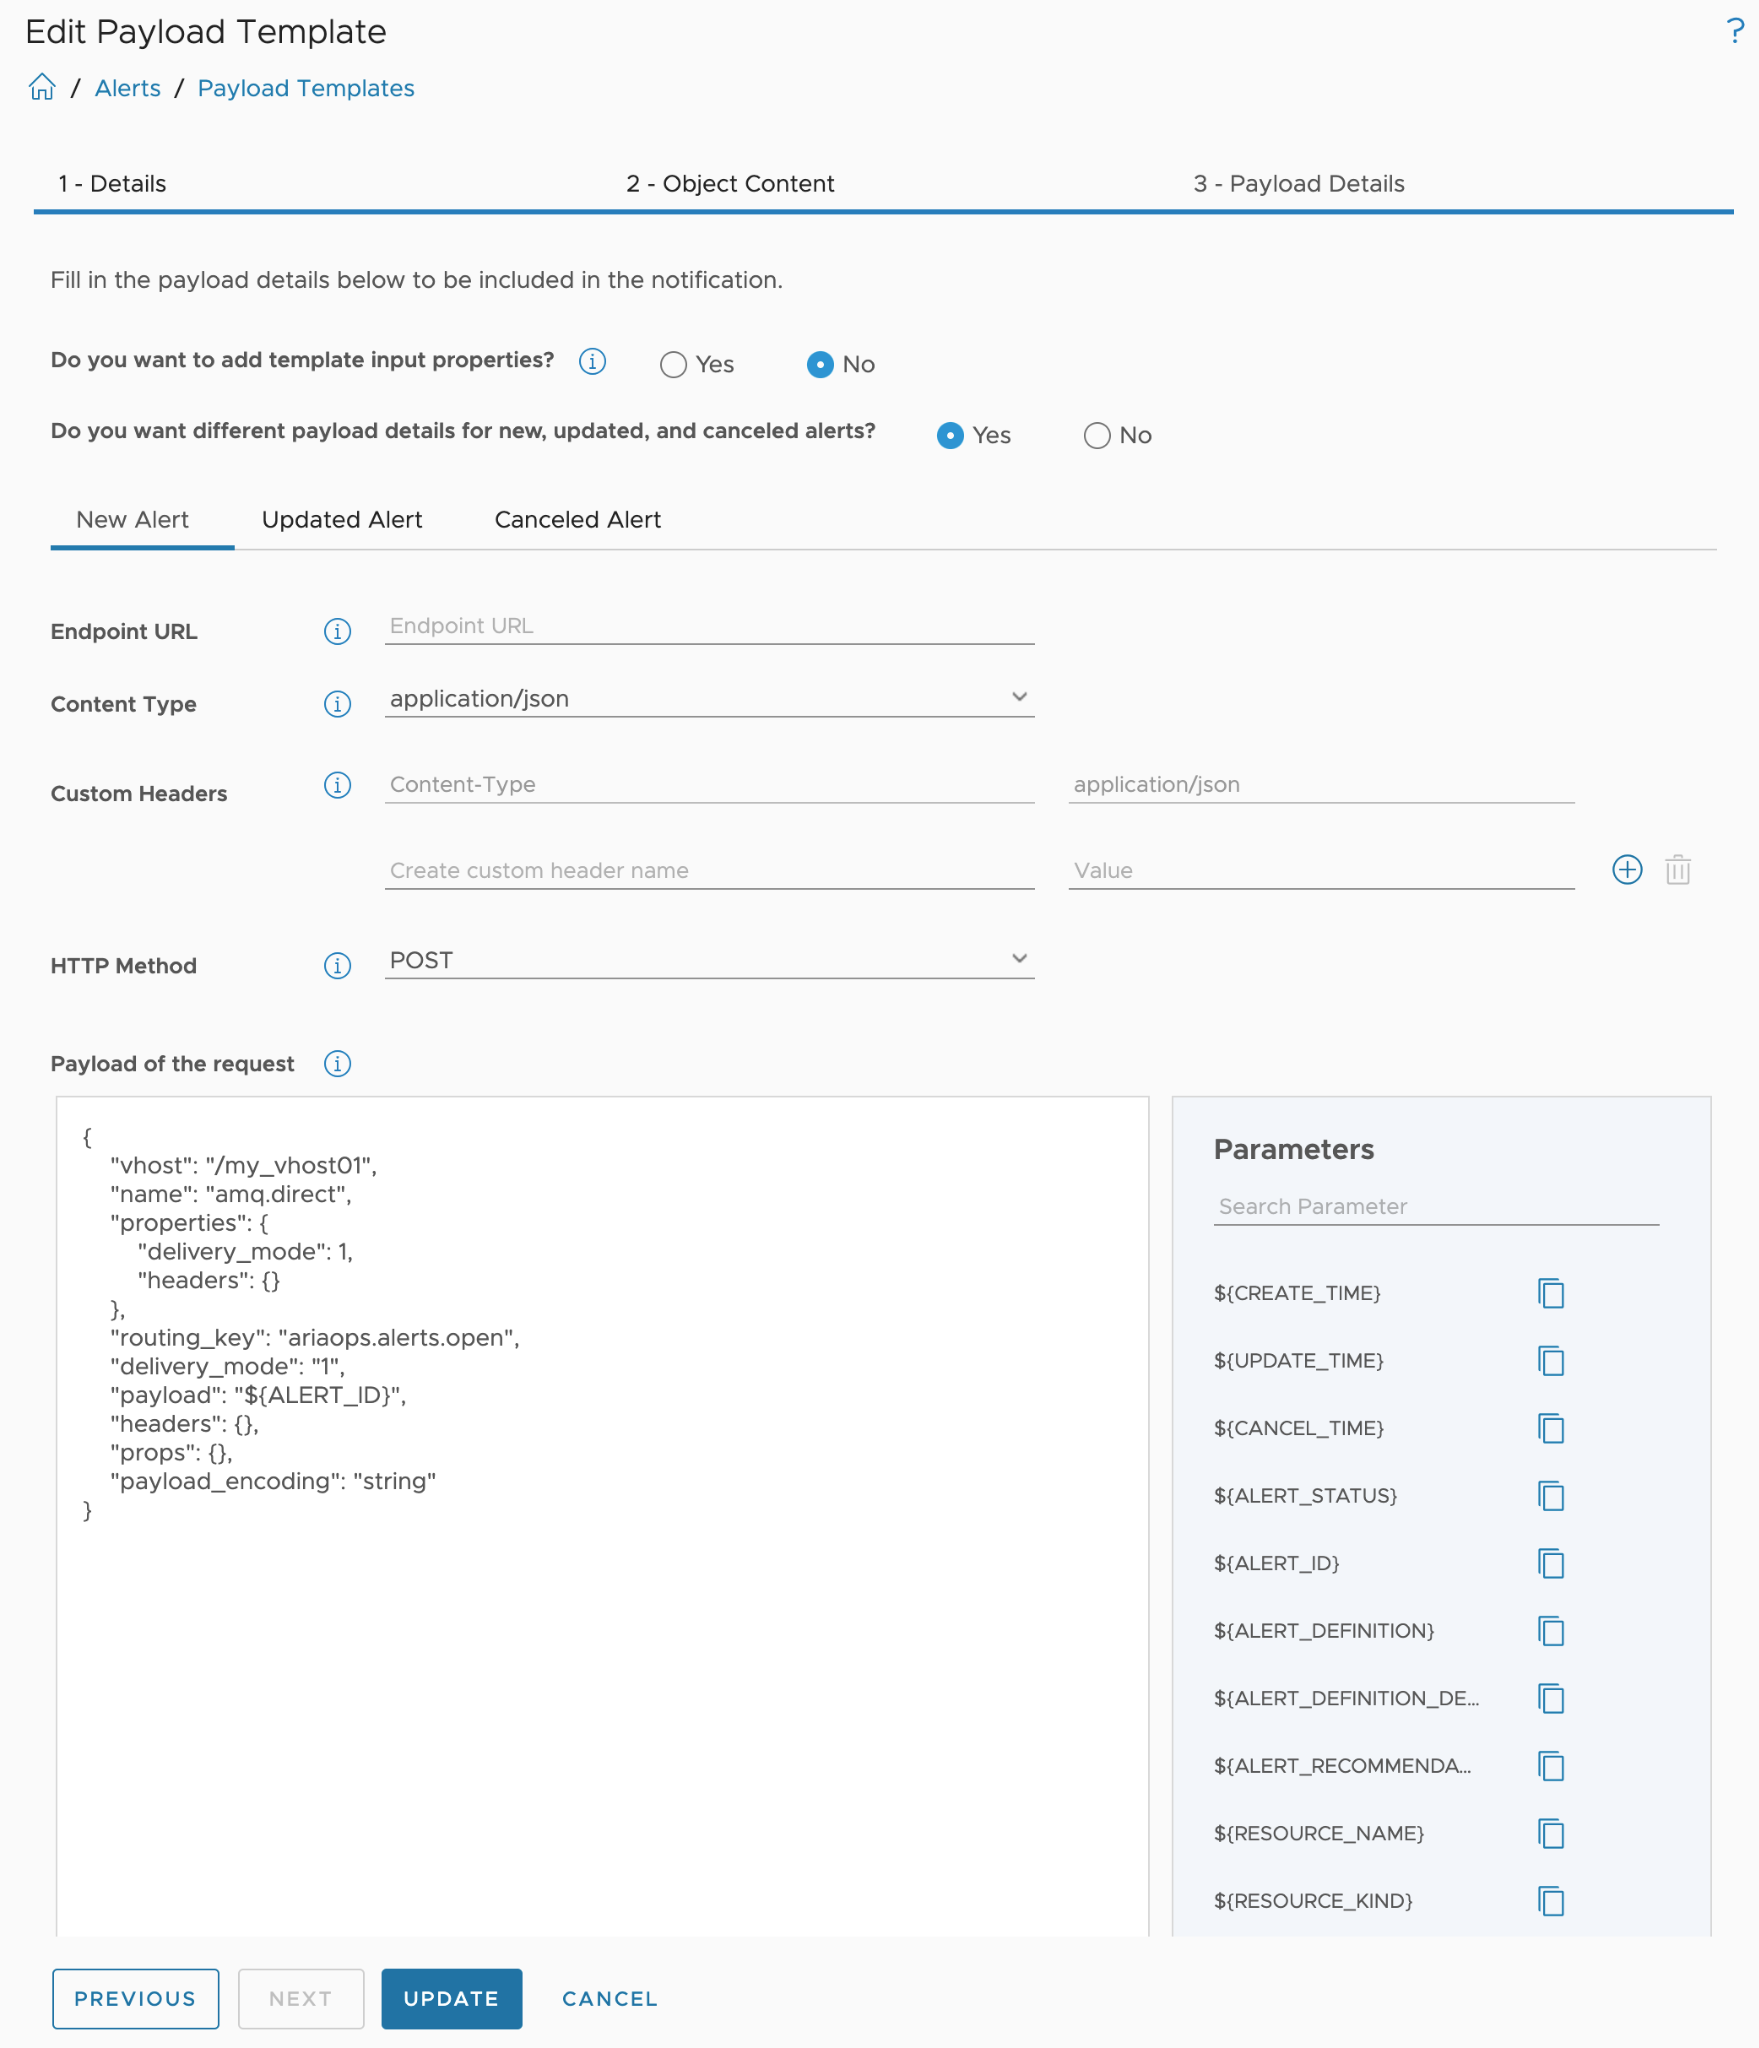Click the ${CREATE_TIME} parameter text
This screenshot has width=1759, height=2048.
(x=1297, y=1293)
